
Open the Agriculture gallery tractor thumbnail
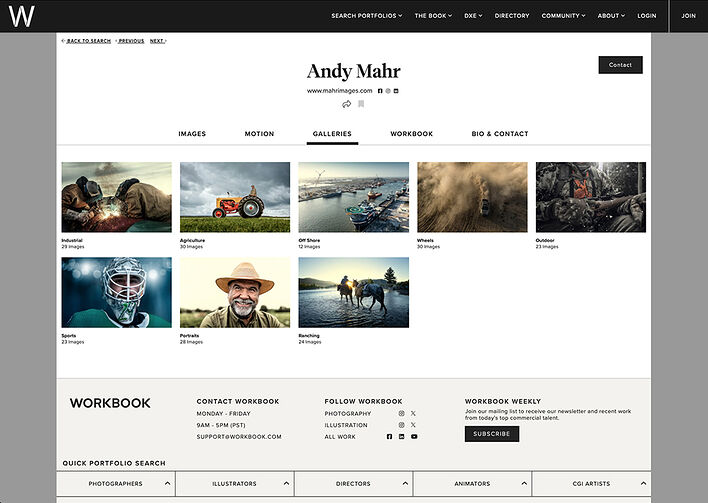click(x=235, y=197)
